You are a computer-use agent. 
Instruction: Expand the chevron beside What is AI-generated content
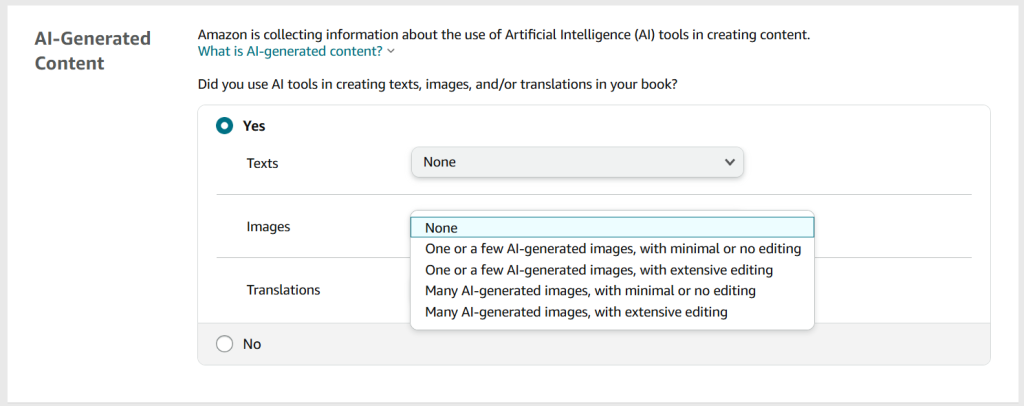pos(391,52)
